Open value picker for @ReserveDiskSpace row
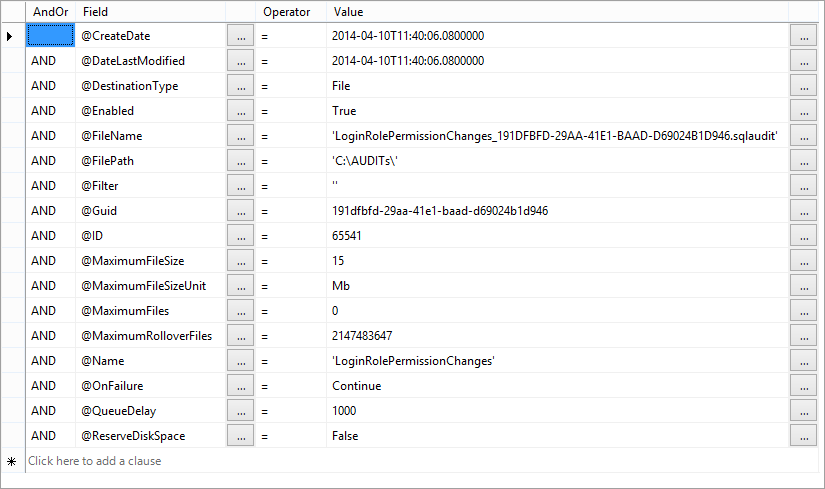Image resolution: width=825 pixels, height=489 pixels. click(x=803, y=436)
